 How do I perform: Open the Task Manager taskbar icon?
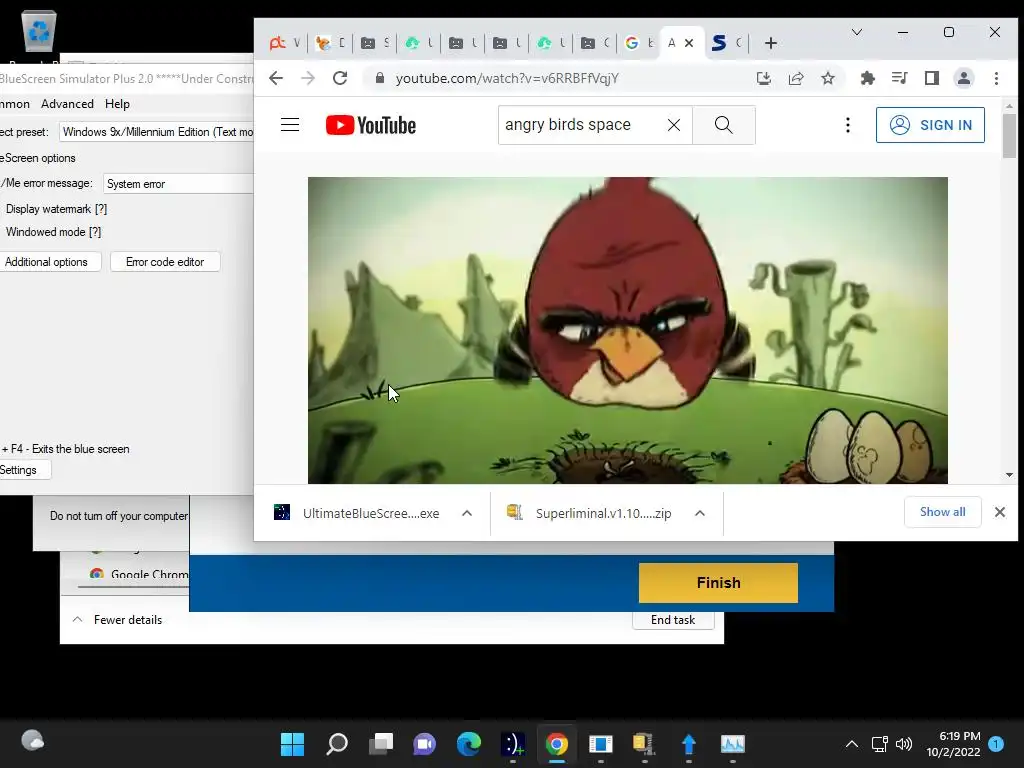(732, 743)
